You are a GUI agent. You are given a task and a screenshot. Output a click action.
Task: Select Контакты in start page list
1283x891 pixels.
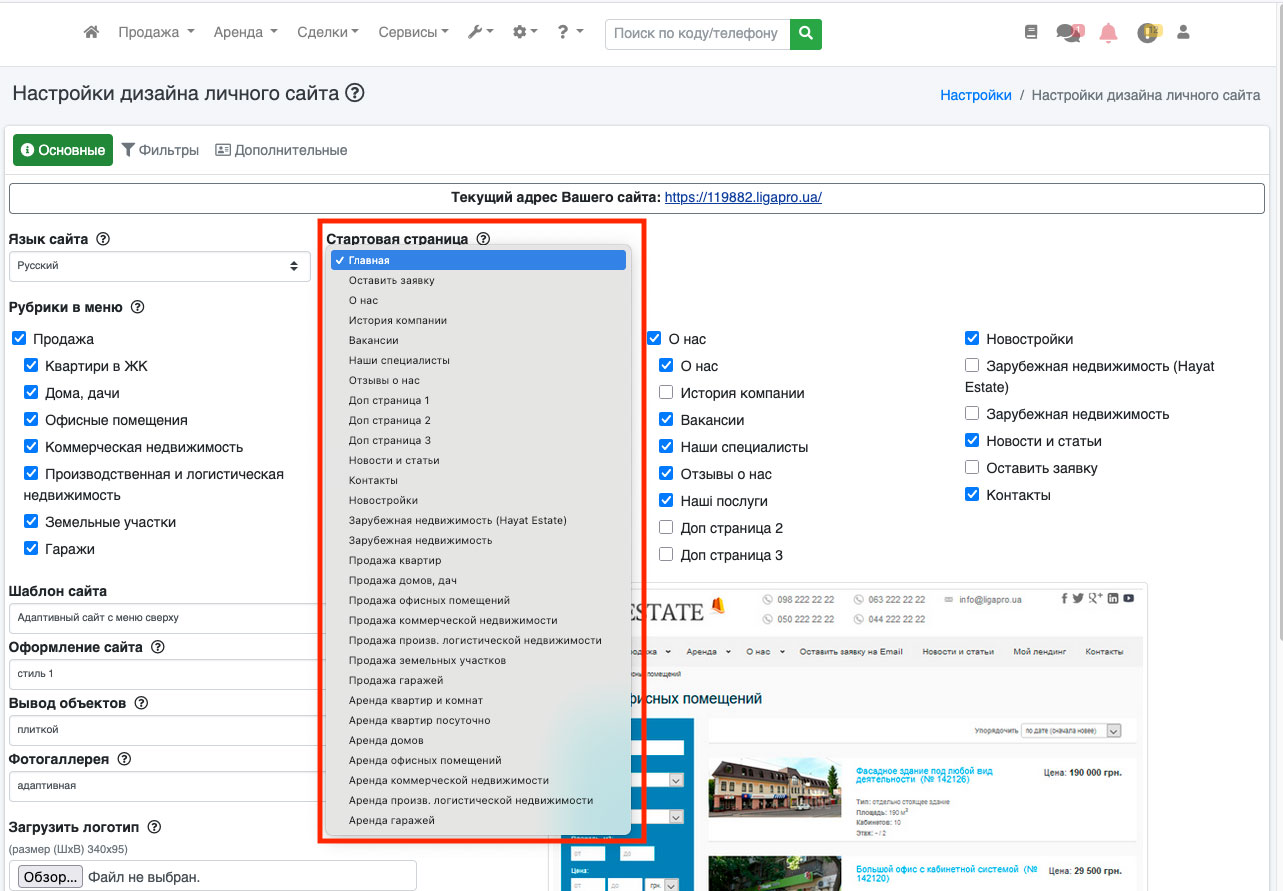pyautogui.click(x=373, y=480)
